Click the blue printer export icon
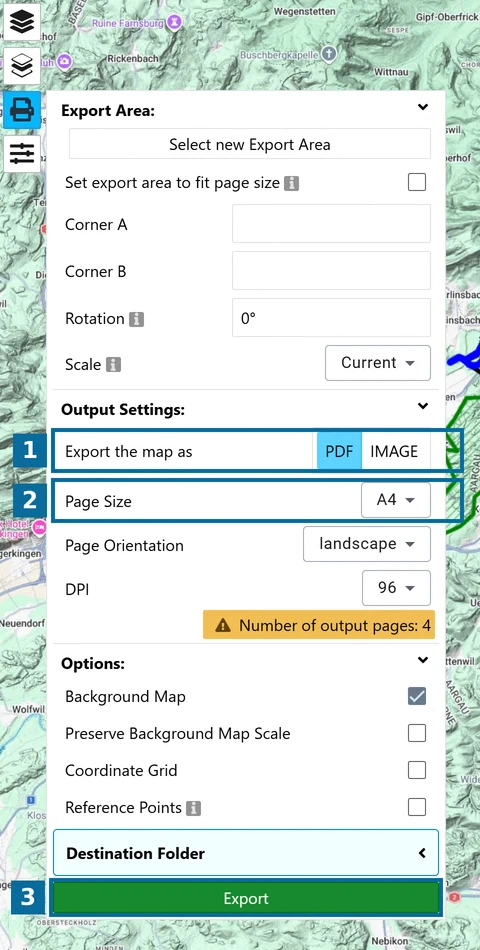 pyautogui.click(x=22, y=110)
